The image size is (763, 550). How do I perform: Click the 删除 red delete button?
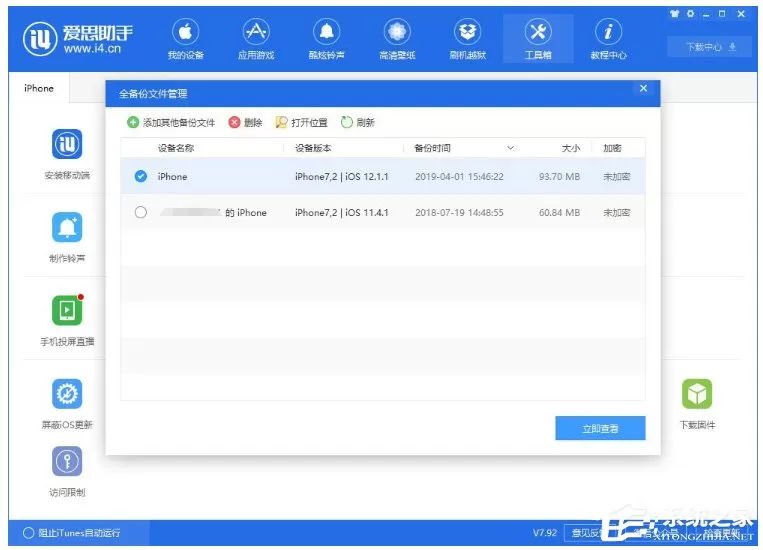(x=245, y=123)
